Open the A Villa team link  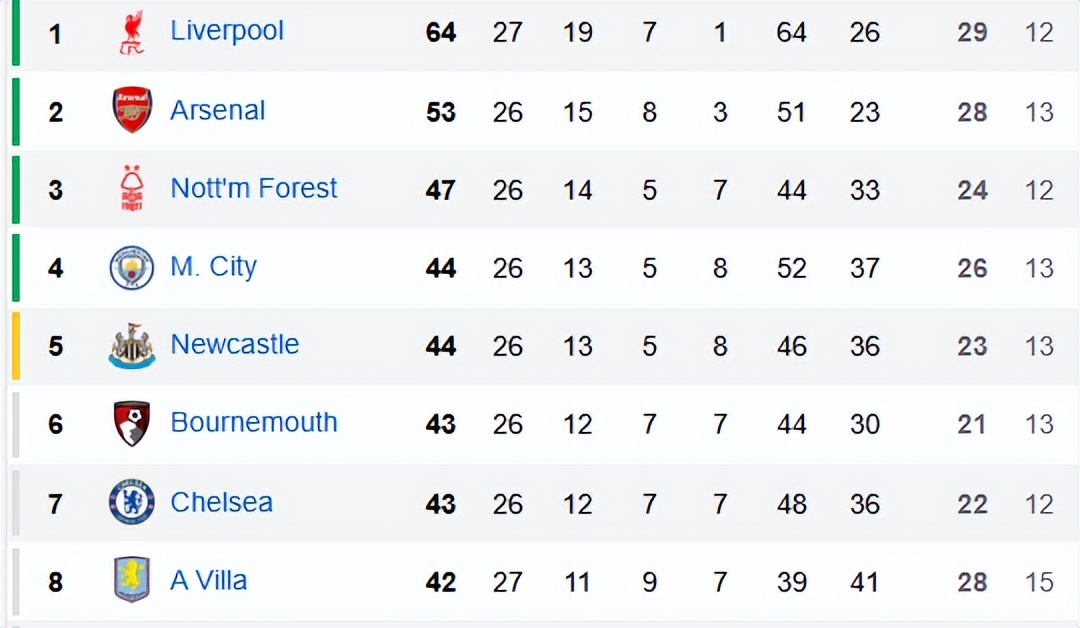point(209,580)
